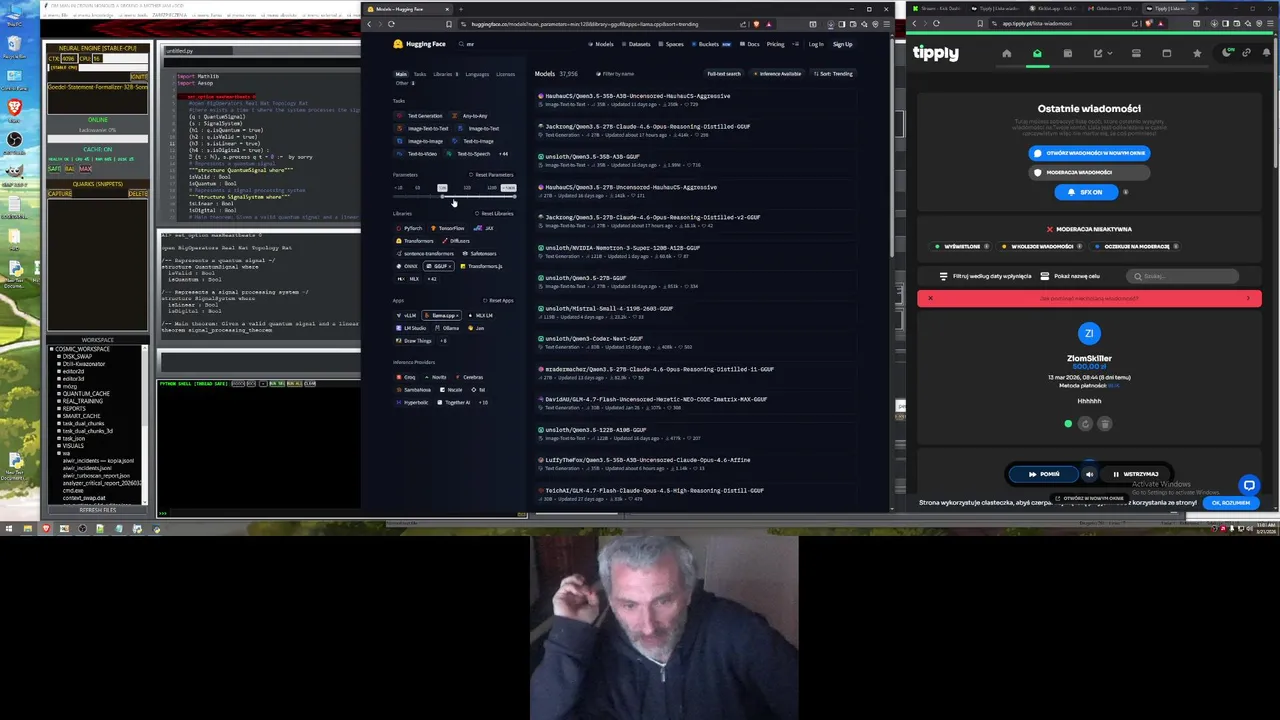Expand the +10 more inference providers

click(x=483, y=403)
